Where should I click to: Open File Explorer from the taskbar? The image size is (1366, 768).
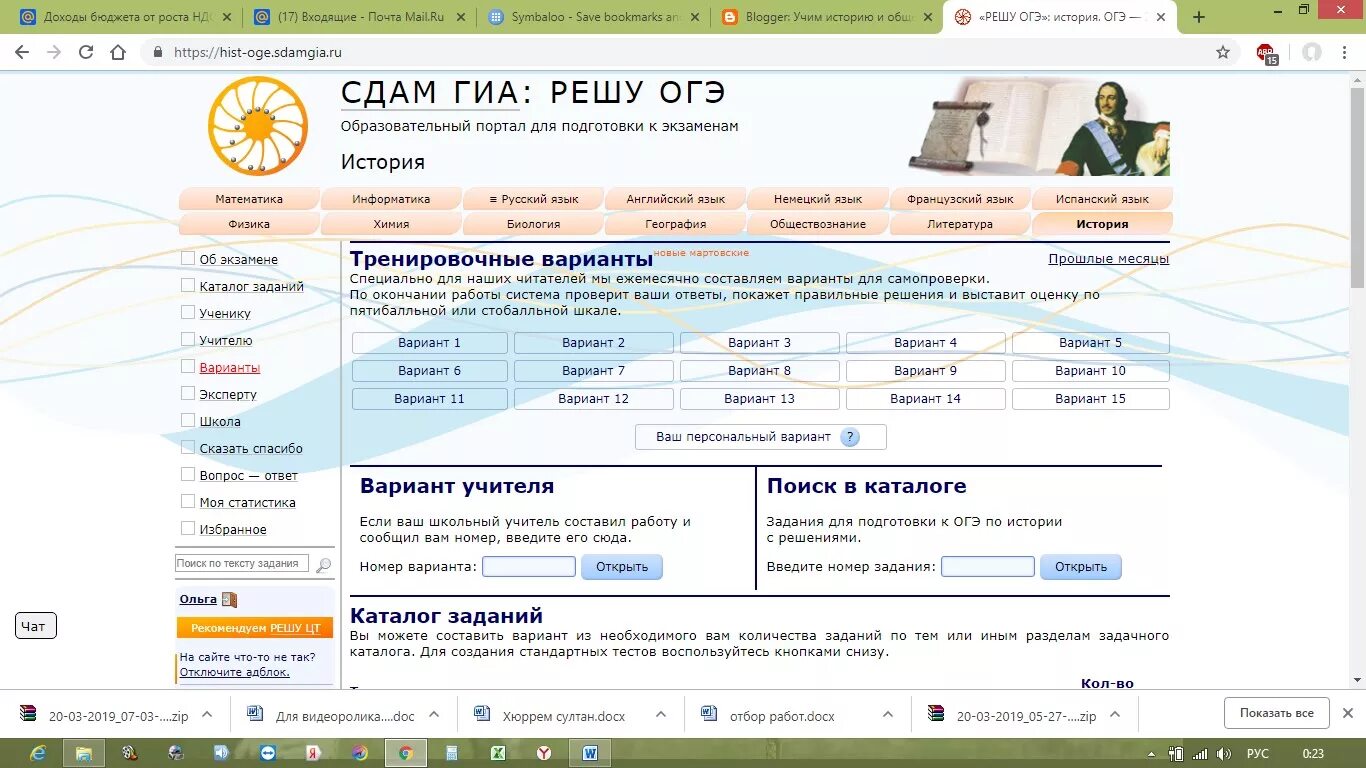[84, 753]
